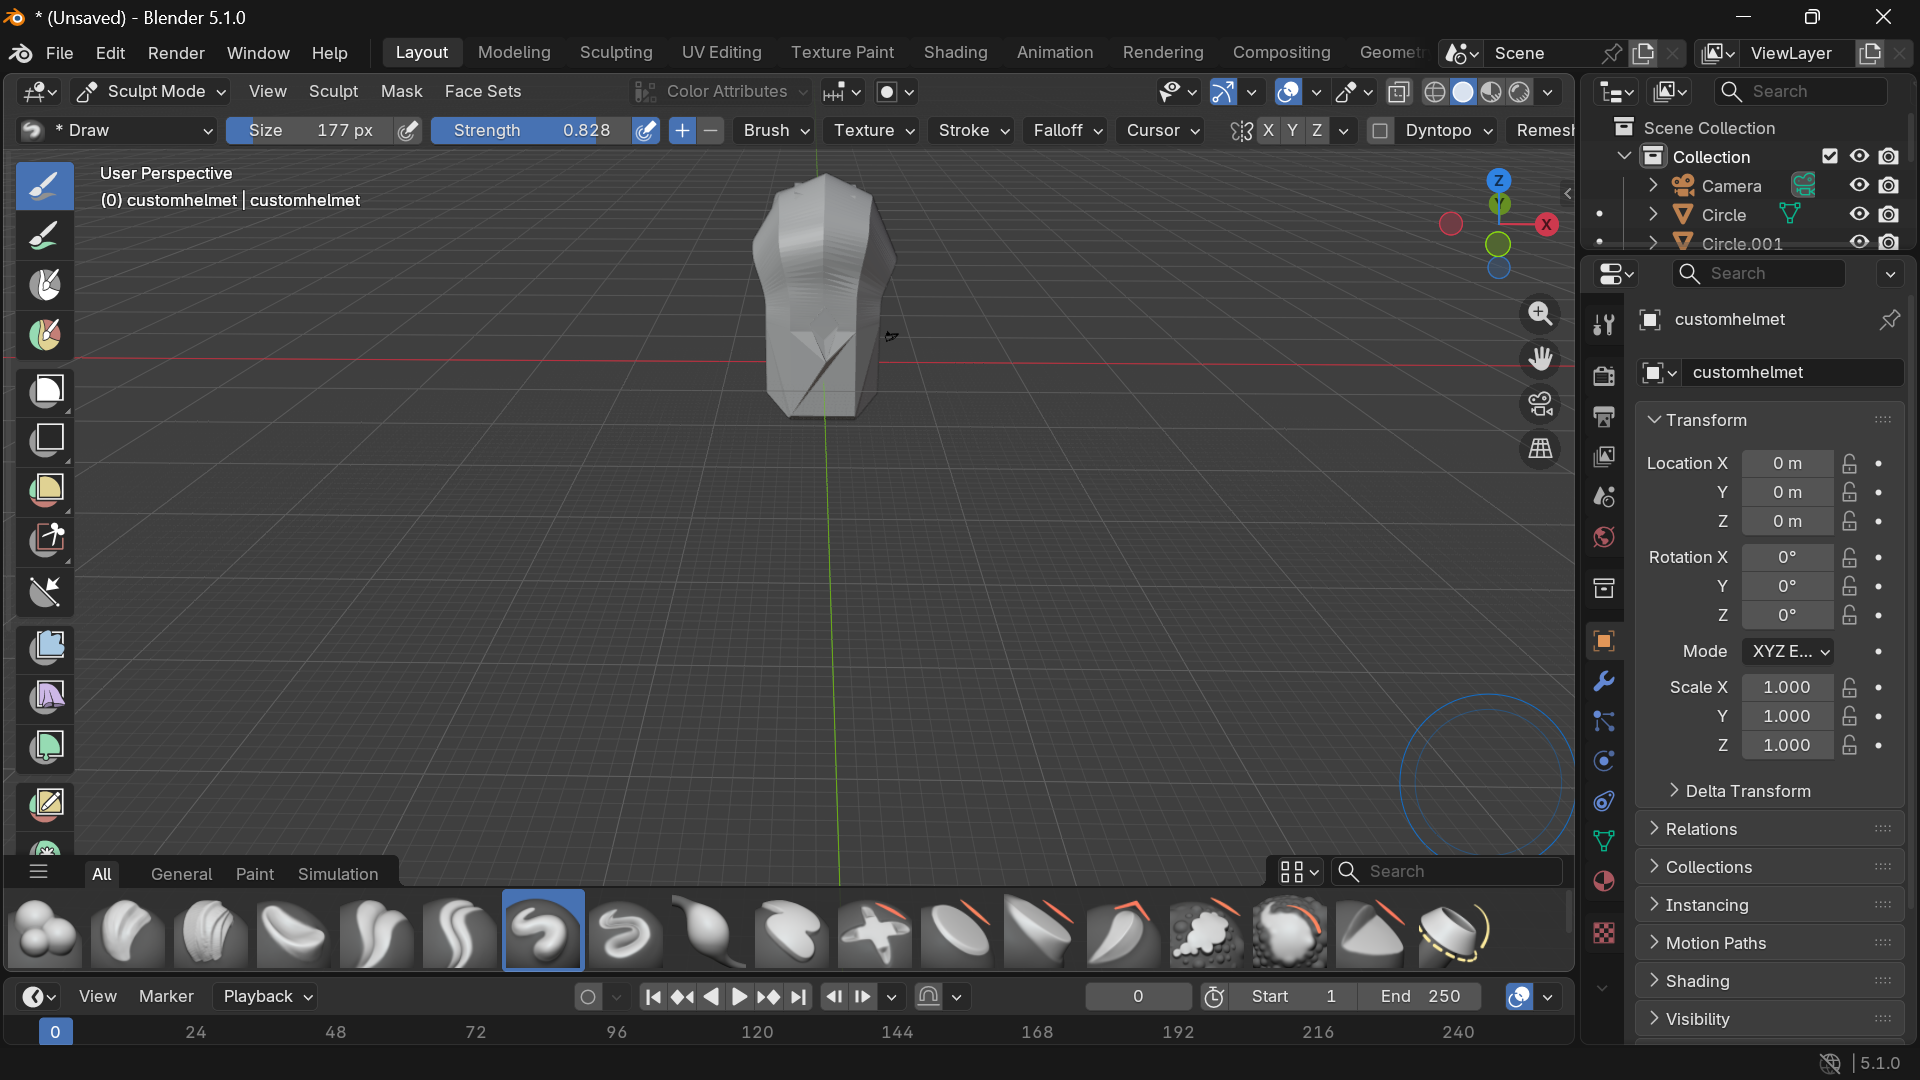Open the World properties tab
This screenshot has height=1080, width=1920.
(x=1604, y=537)
